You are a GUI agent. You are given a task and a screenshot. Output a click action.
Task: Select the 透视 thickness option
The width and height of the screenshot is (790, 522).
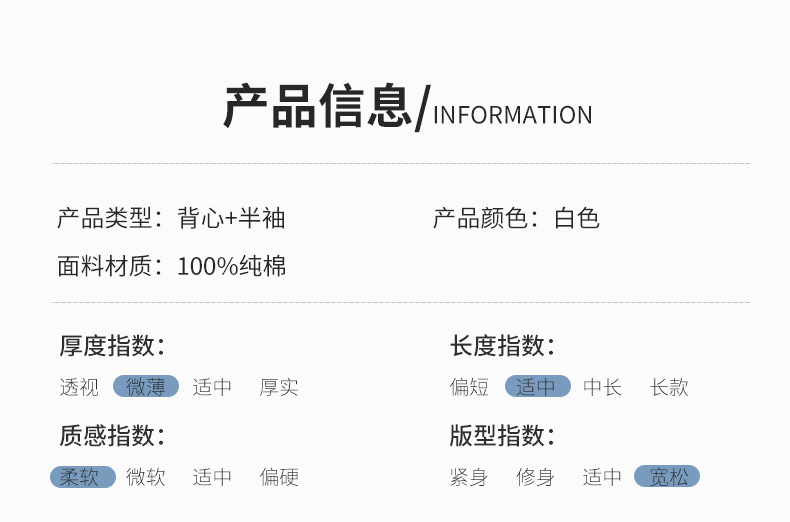pos(79,387)
